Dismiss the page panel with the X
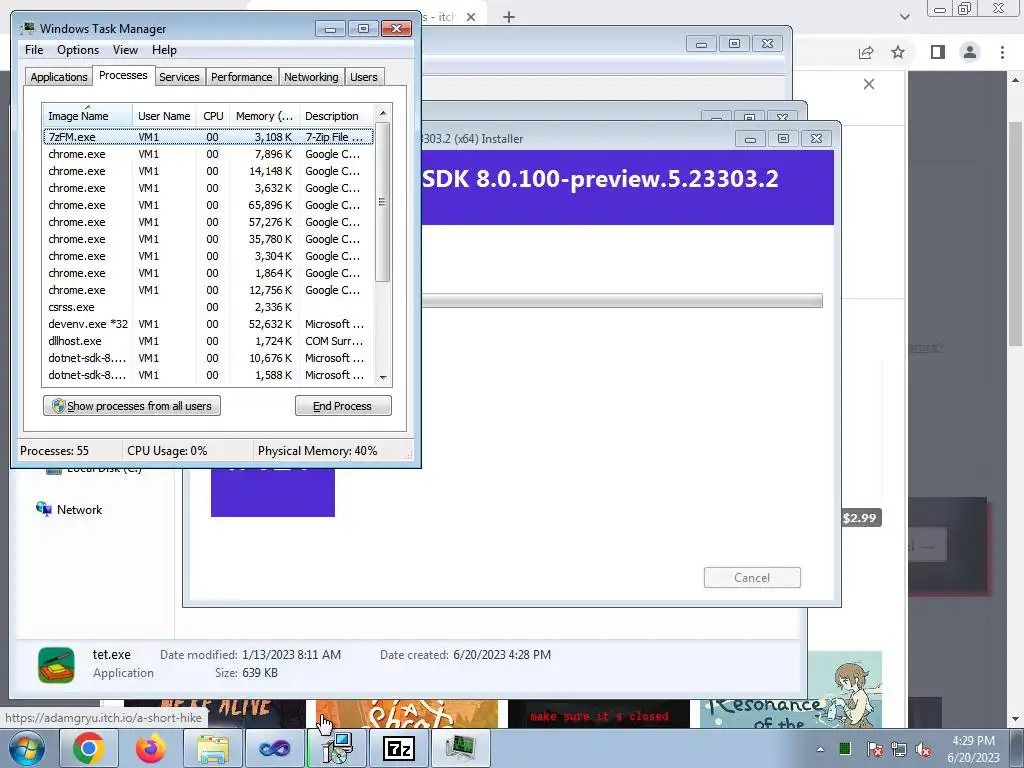This screenshot has width=1024, height=768. click(x=869, y=84)
